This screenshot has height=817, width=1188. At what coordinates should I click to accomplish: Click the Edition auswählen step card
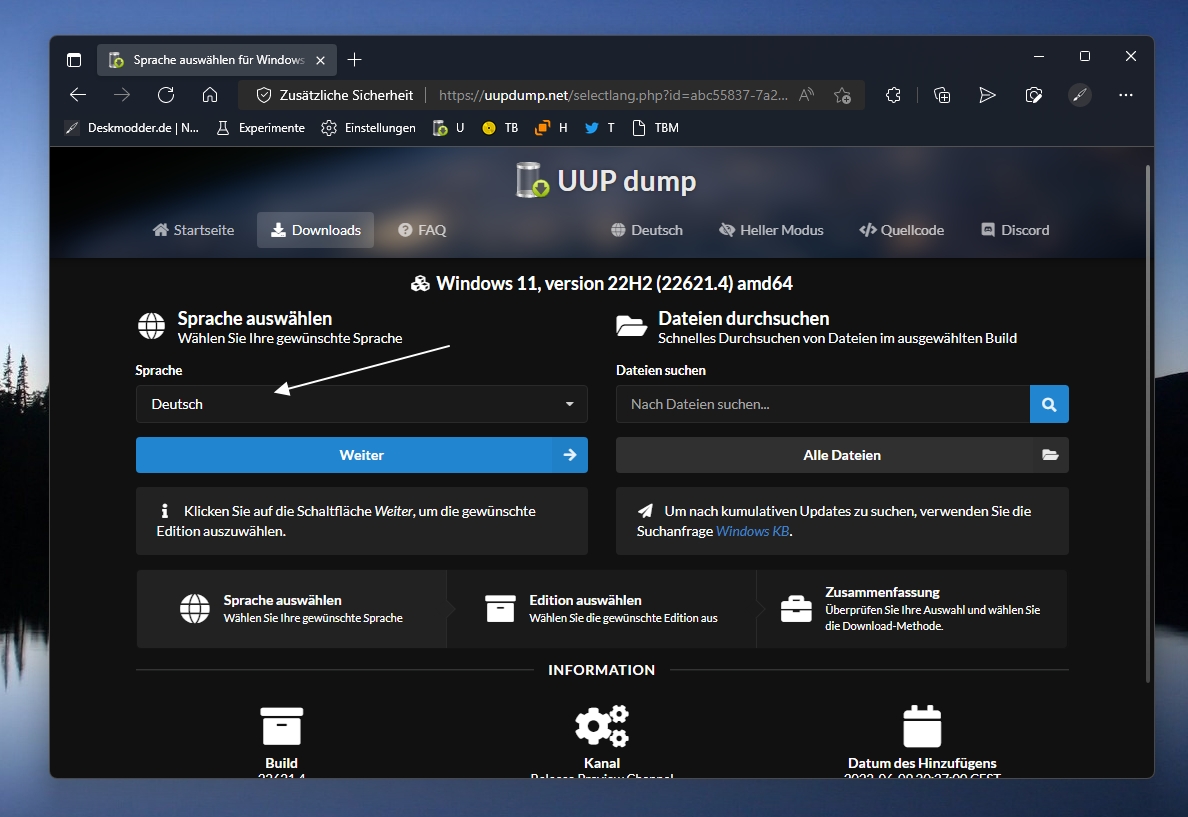pyautogui.click(x=602, y=609)
